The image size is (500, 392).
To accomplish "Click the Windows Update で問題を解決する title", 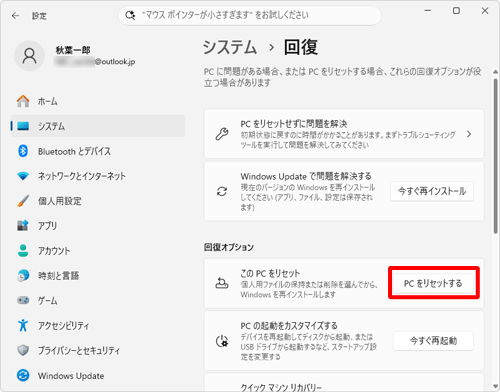I will (x=306, y=176).
